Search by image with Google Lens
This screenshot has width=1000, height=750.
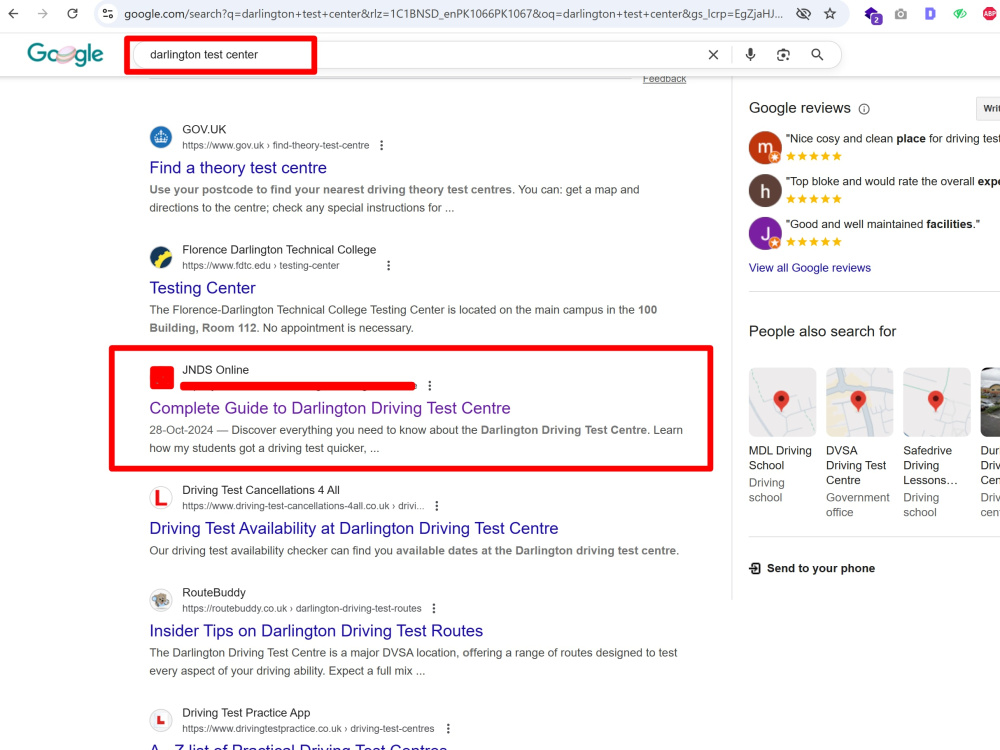click(783, 55)
